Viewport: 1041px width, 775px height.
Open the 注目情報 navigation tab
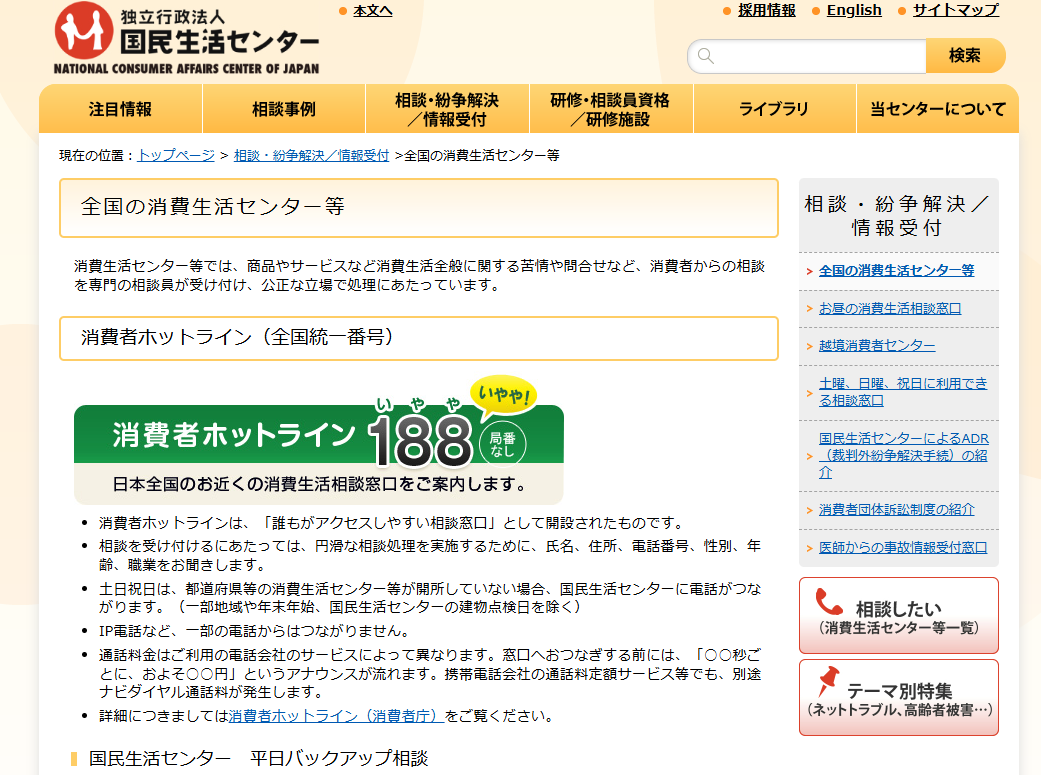(x=120, y=109)
